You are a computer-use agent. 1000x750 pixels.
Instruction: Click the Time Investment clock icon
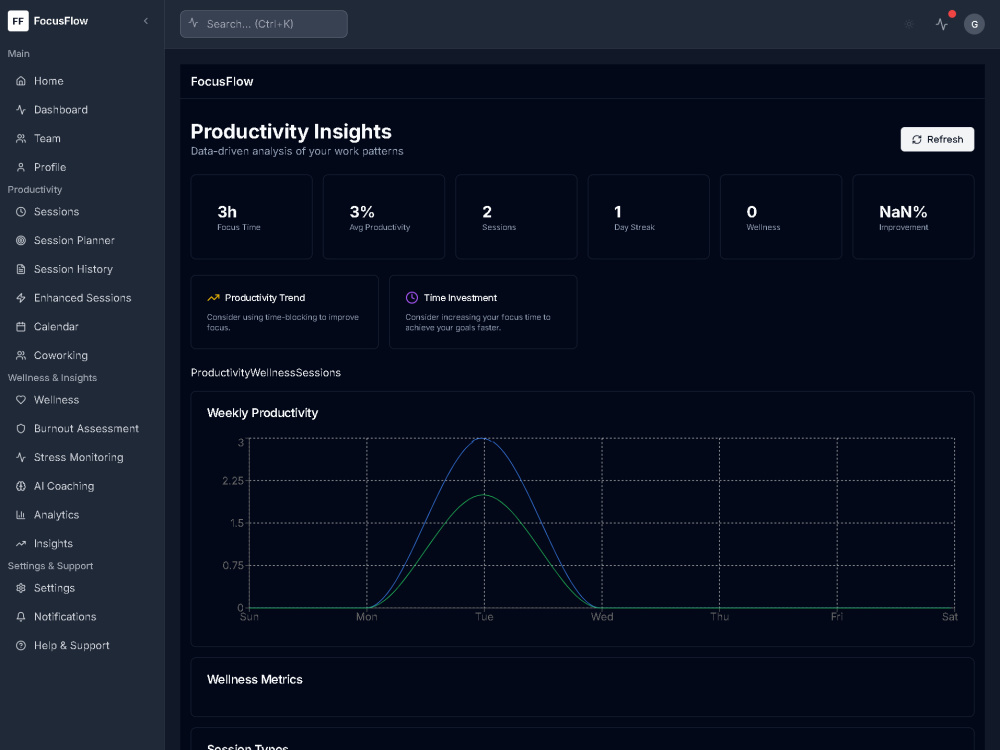coord(412,298)
